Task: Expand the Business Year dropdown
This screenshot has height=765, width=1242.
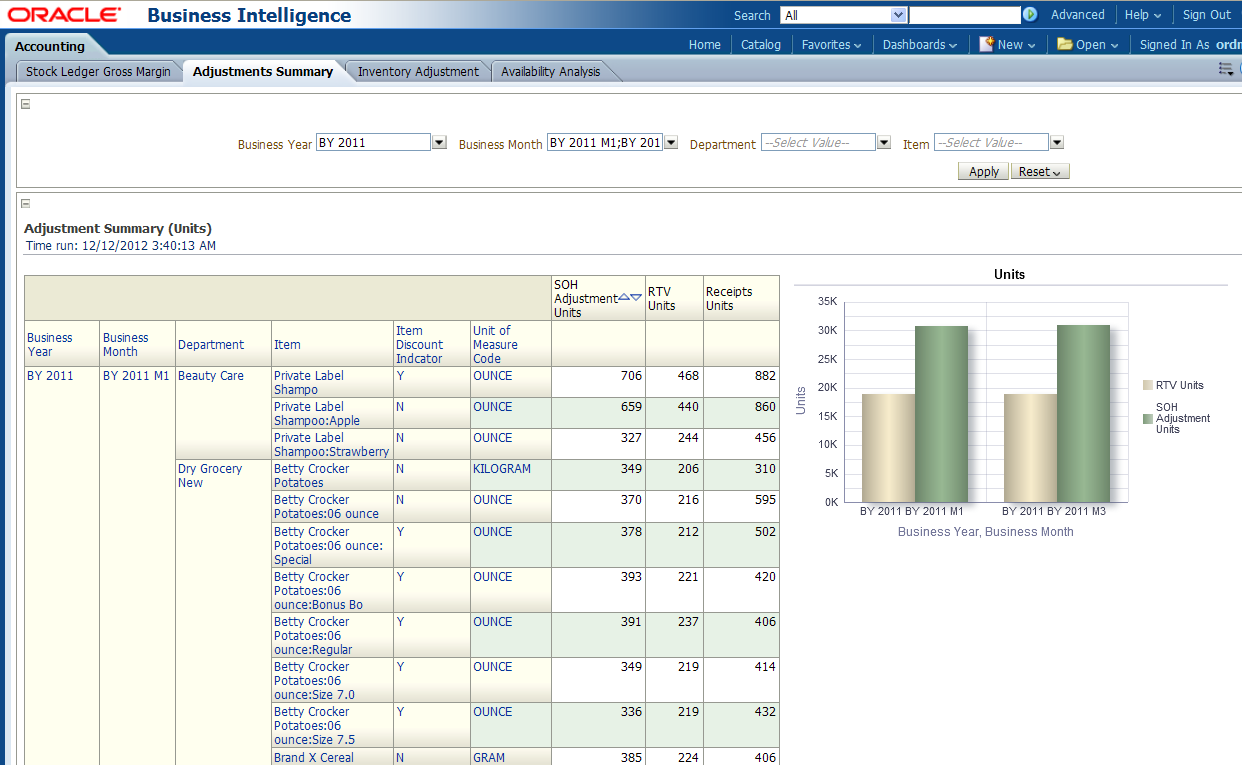Action: pyautogui.click(x=439, y=143)
